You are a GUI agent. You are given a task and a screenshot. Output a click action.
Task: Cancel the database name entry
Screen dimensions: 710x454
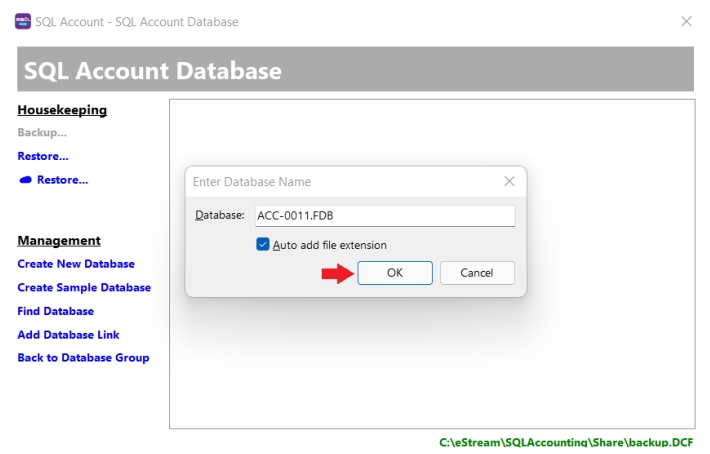coord(477,273)
